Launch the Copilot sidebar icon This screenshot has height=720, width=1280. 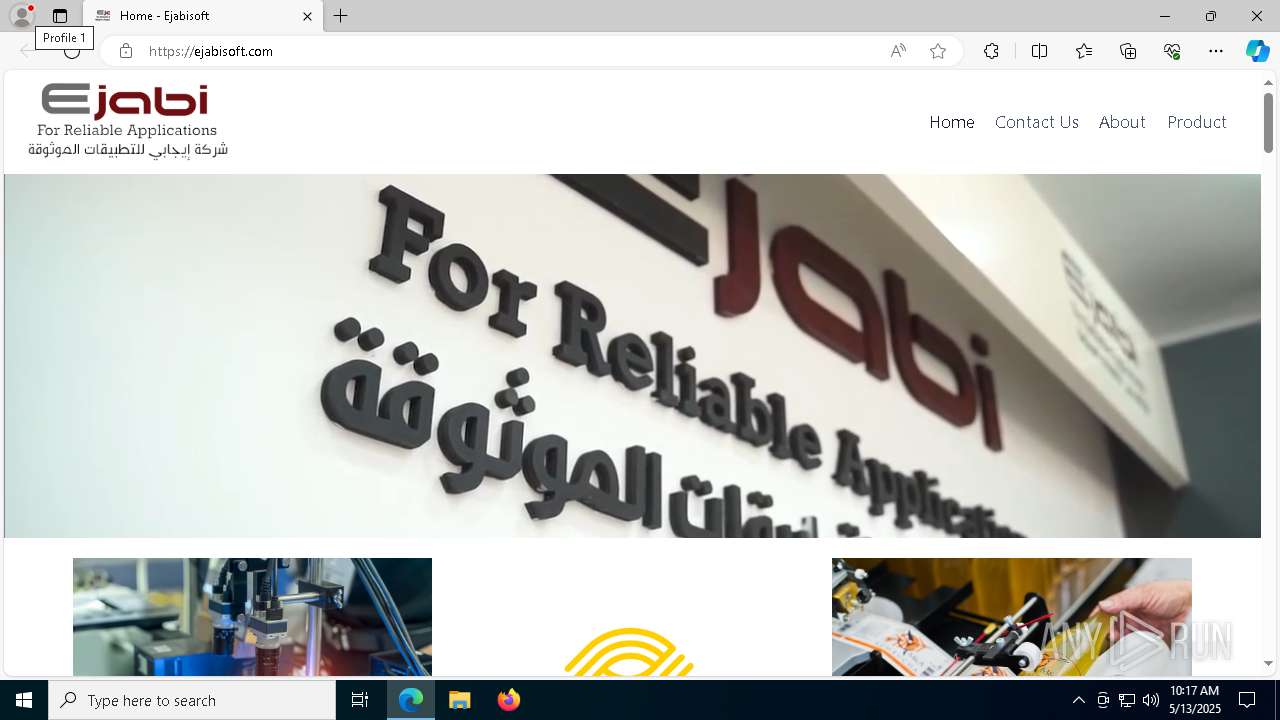(x=1257, y=51)
